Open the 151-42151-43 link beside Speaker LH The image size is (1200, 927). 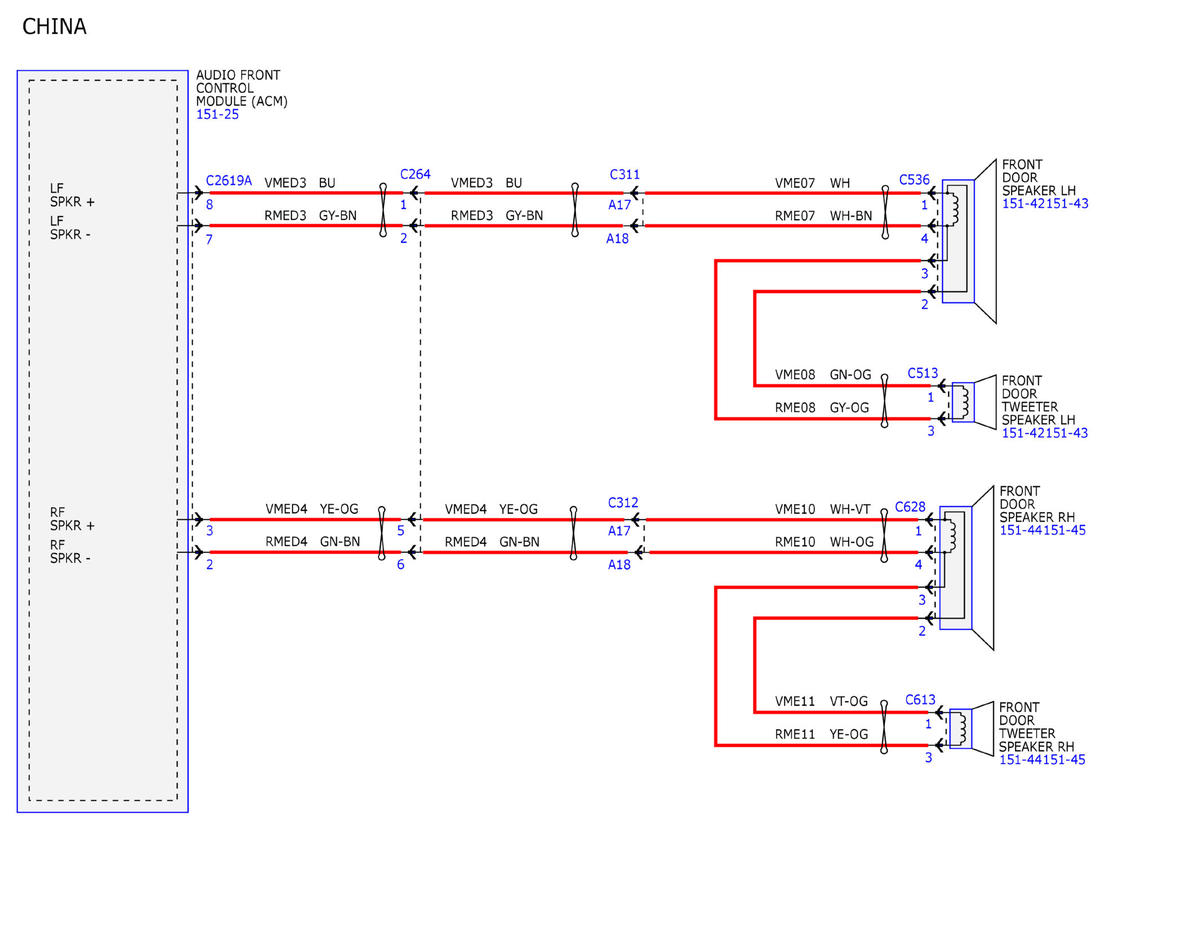click(x=1045, y=204)
